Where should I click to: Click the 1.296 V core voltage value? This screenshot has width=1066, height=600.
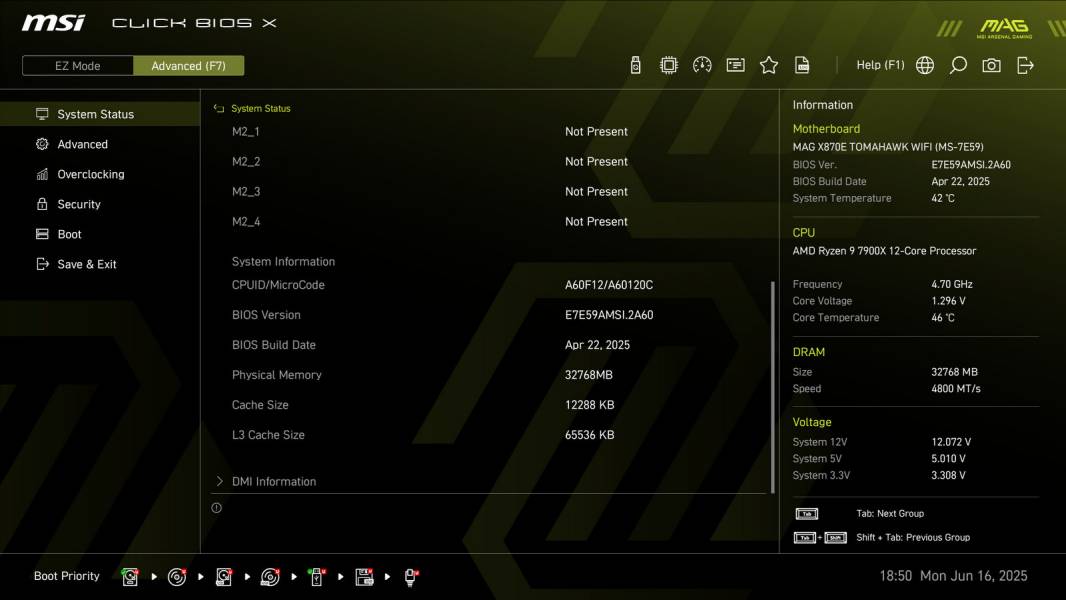coord(948,300)
